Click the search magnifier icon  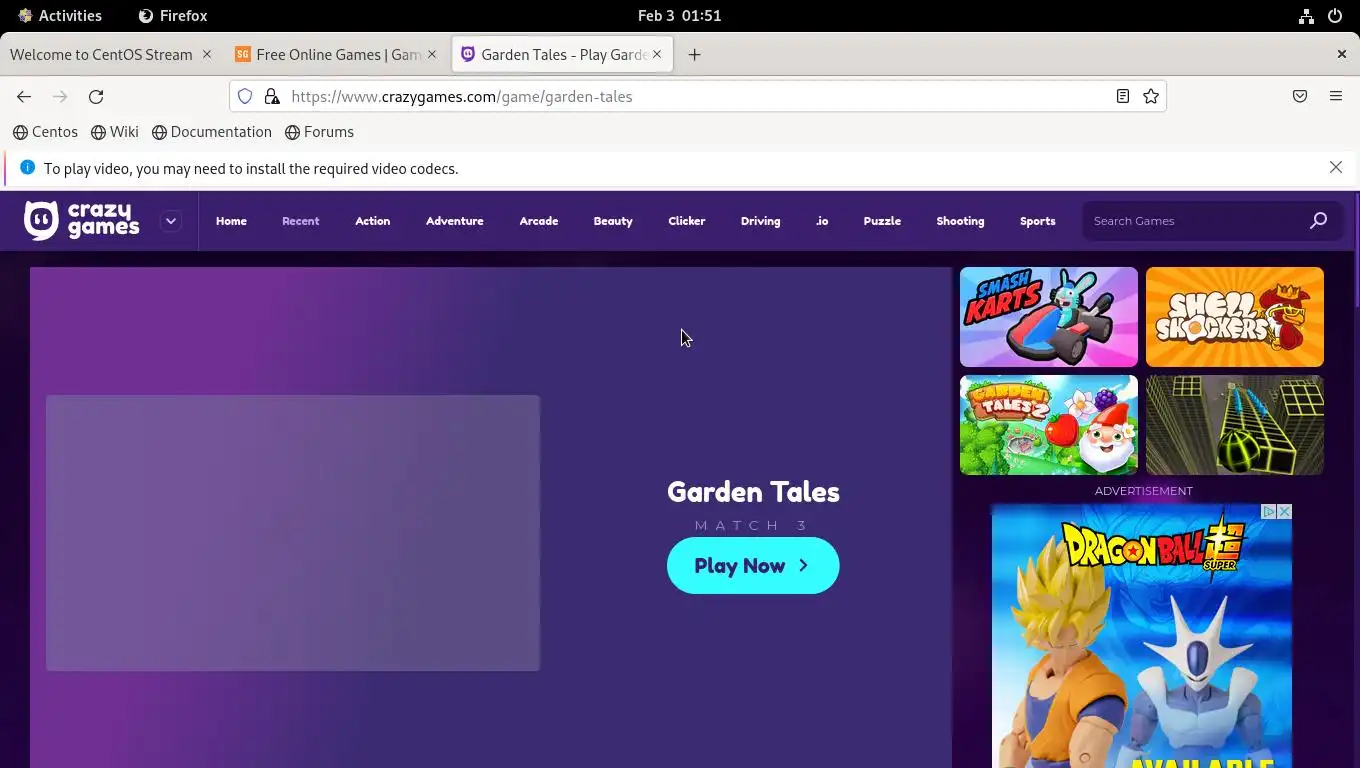(1318, 220)
